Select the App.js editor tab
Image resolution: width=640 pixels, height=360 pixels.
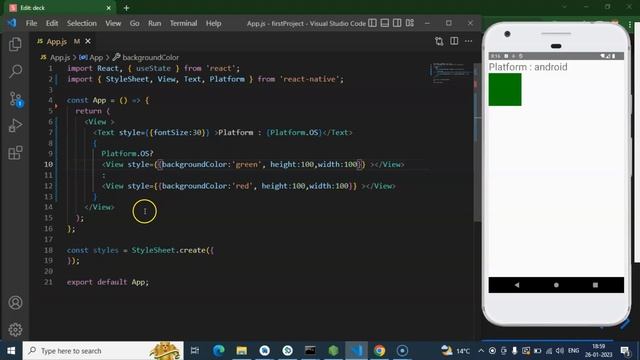[x=64, y=41]
